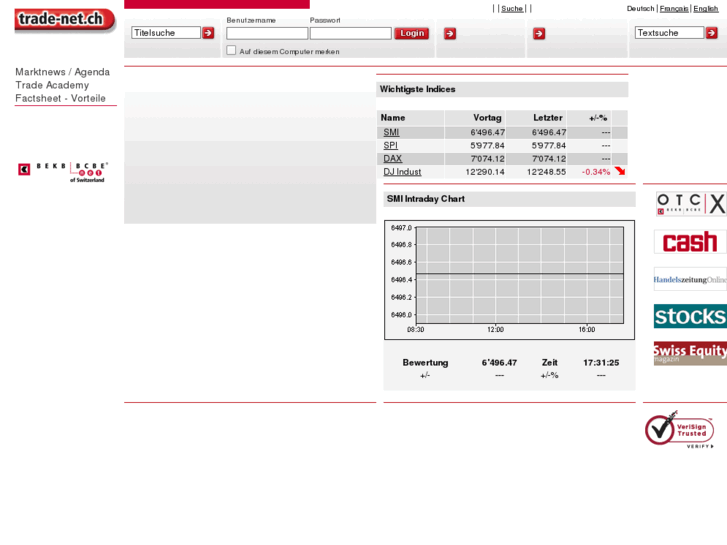Switch language to Français
The width and height of the screenshot is (727, 545).
pyautogui.click(x=674, y=9)
